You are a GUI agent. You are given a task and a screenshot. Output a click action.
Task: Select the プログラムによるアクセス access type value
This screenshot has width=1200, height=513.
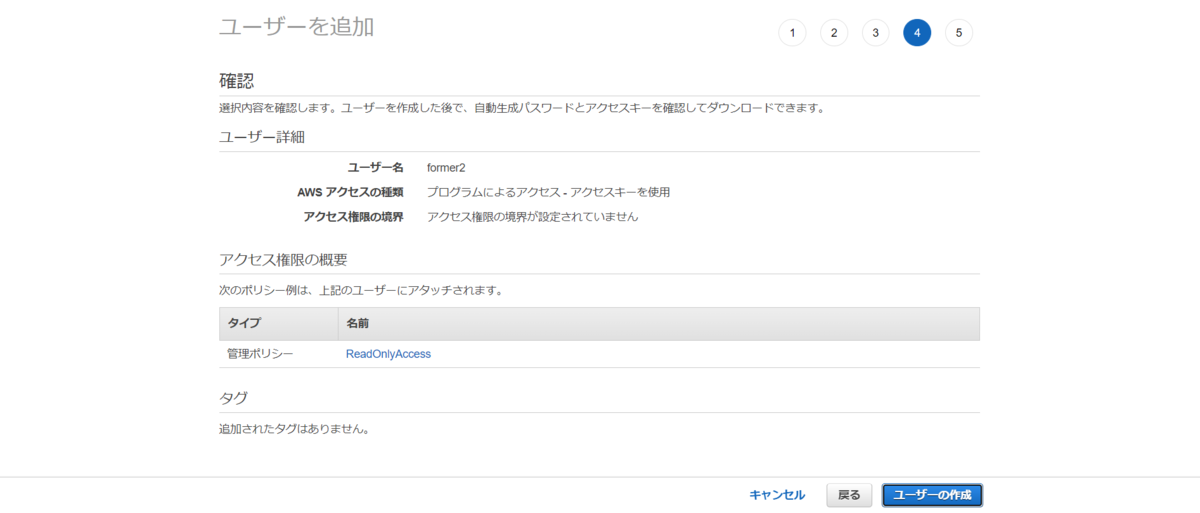coord(548,192)
